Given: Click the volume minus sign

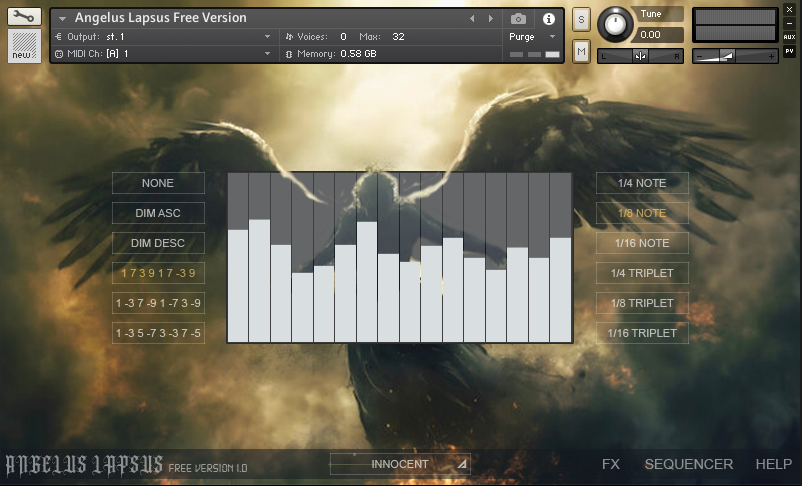Looking at the screenshot, I should [700, 57].
